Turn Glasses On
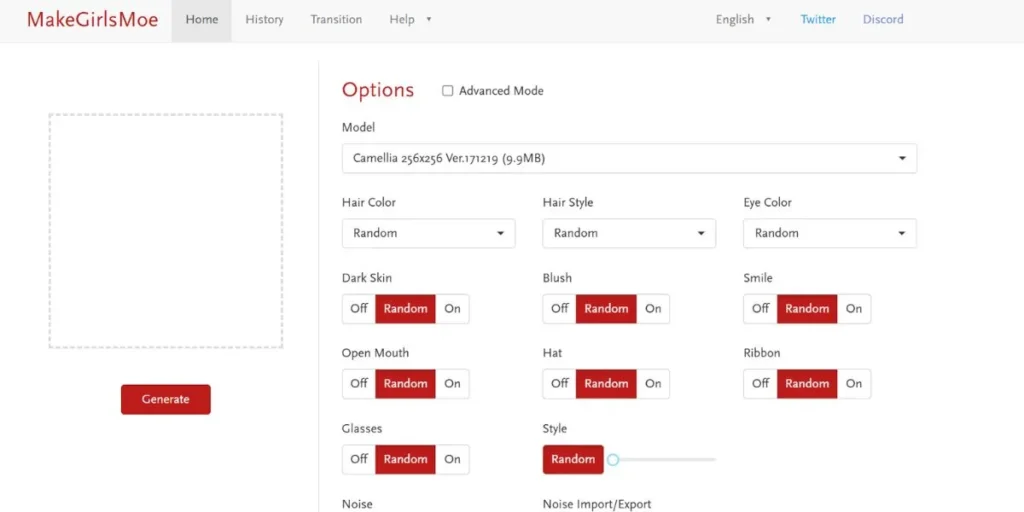Viewport: 1024px width, 512px height. (x=453, y=460)
